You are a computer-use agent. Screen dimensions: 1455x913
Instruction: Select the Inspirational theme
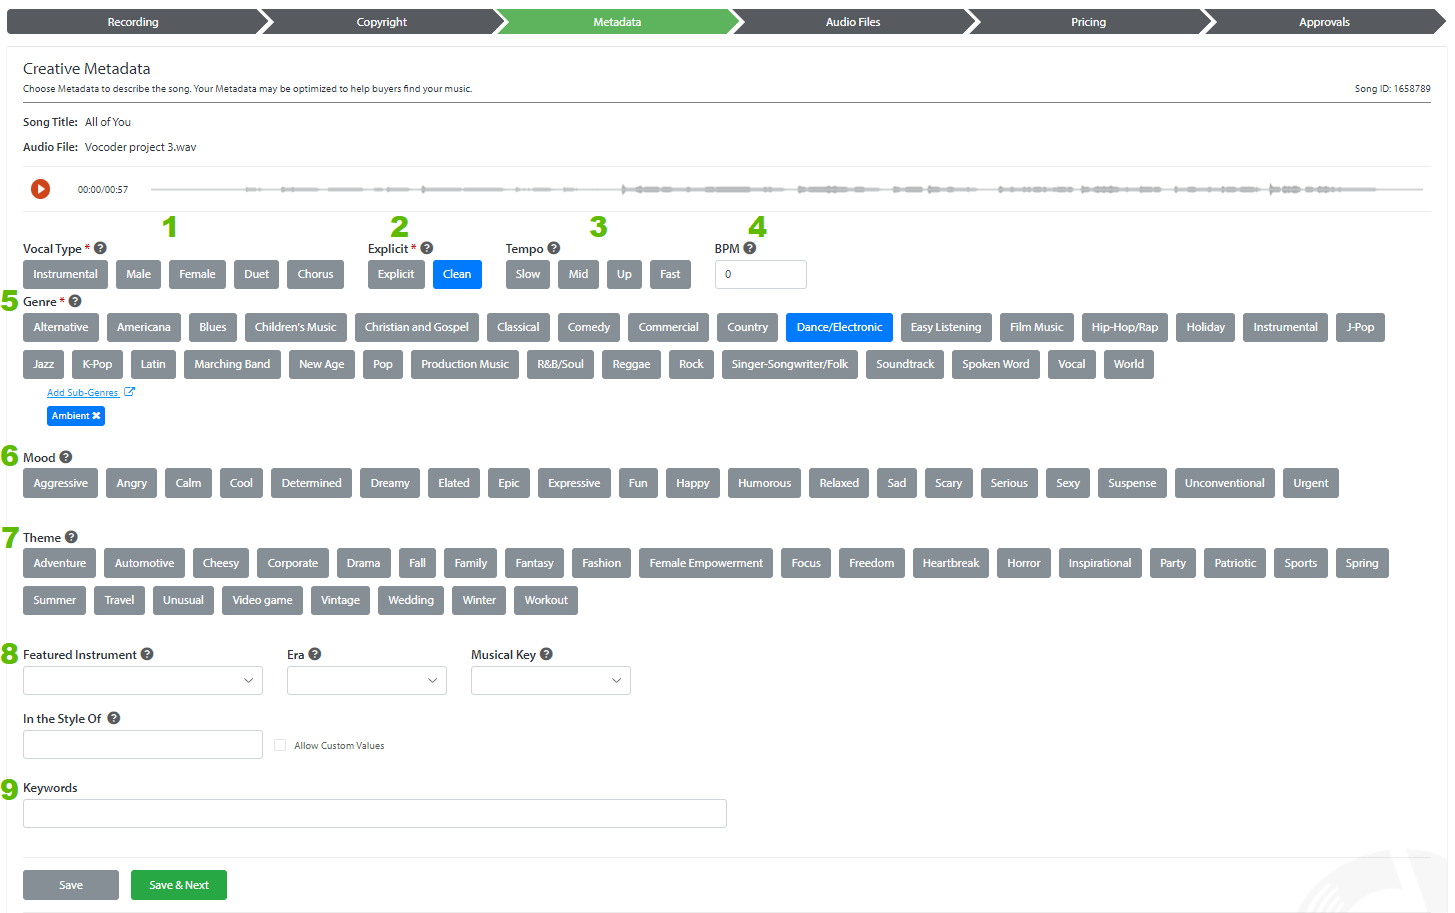coord(1100,563)
